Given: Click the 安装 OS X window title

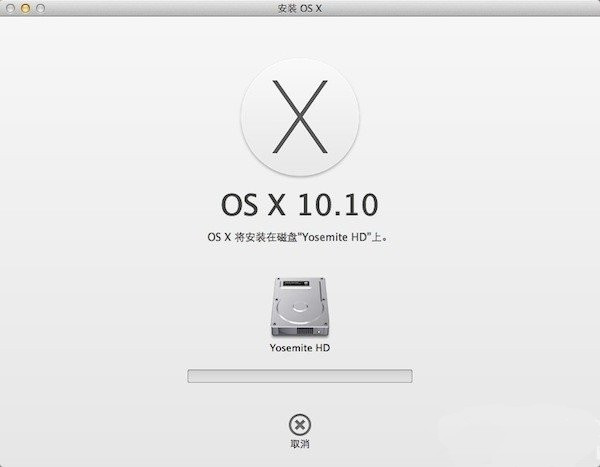Looking at the screenshot, I should pos(300,8).
